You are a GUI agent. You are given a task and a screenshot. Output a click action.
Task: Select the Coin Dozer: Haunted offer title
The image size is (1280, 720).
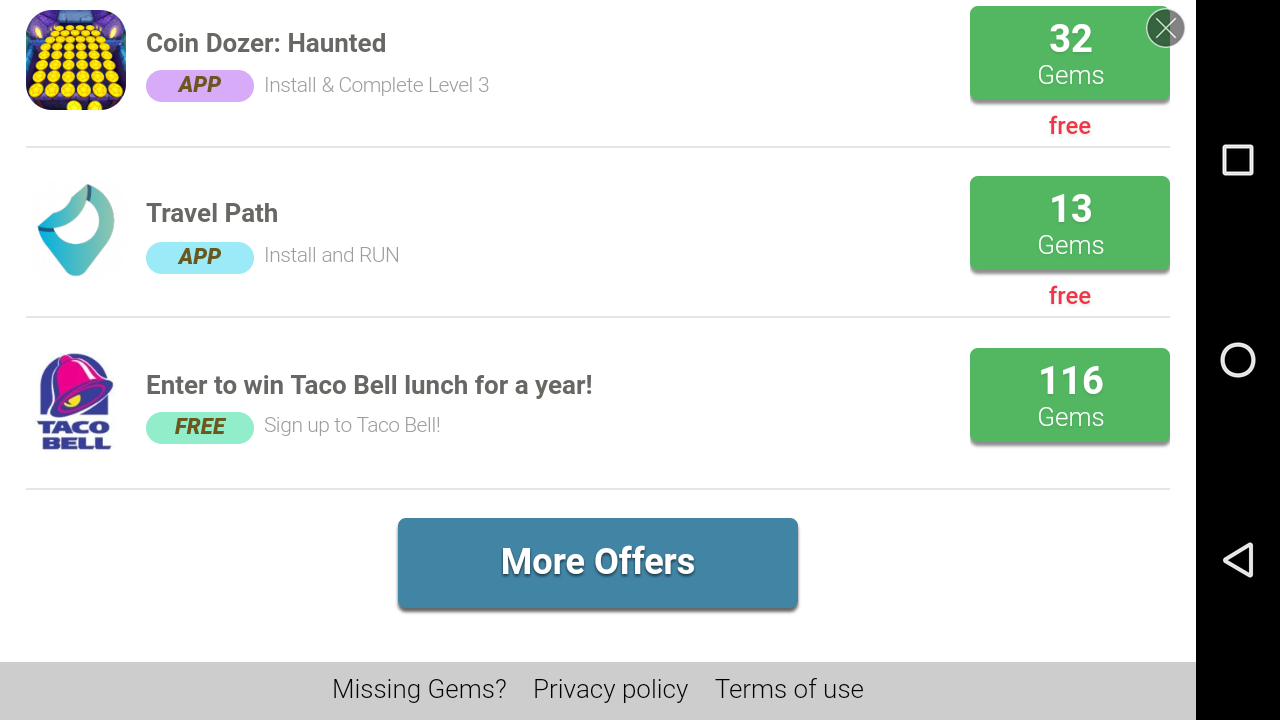point(266,43)
